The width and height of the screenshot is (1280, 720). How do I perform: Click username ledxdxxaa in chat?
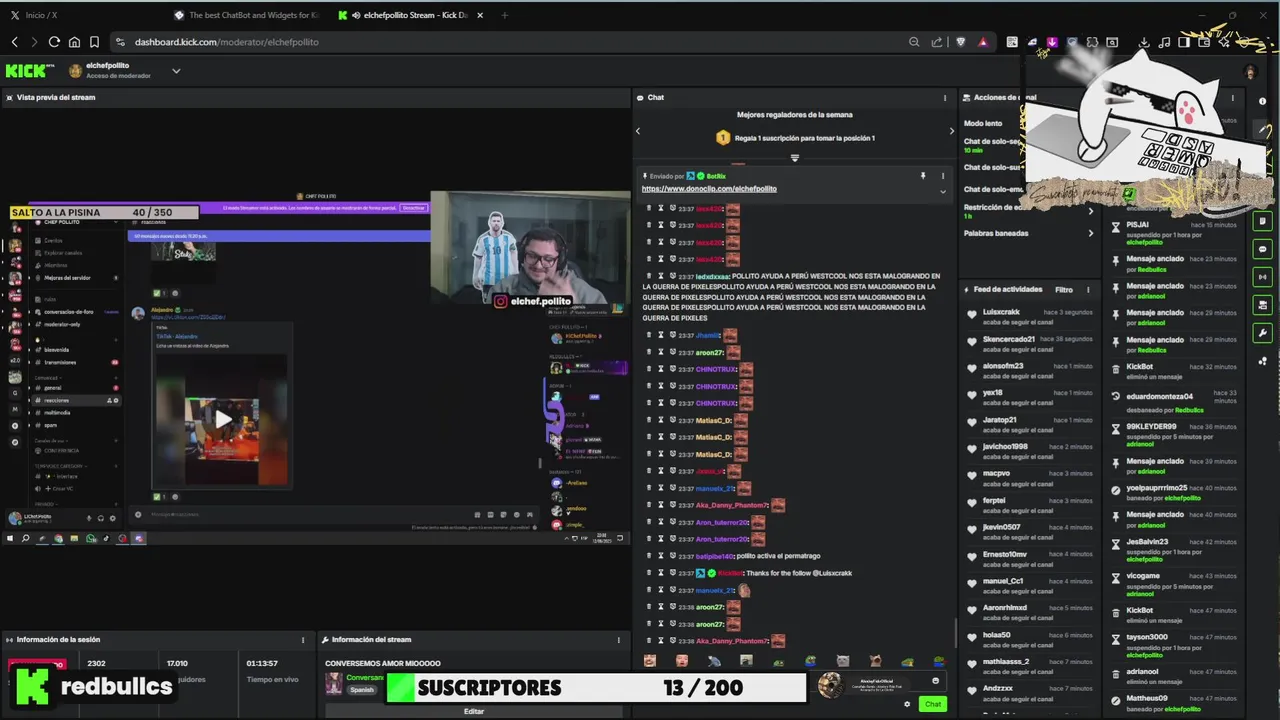(712, 276)
